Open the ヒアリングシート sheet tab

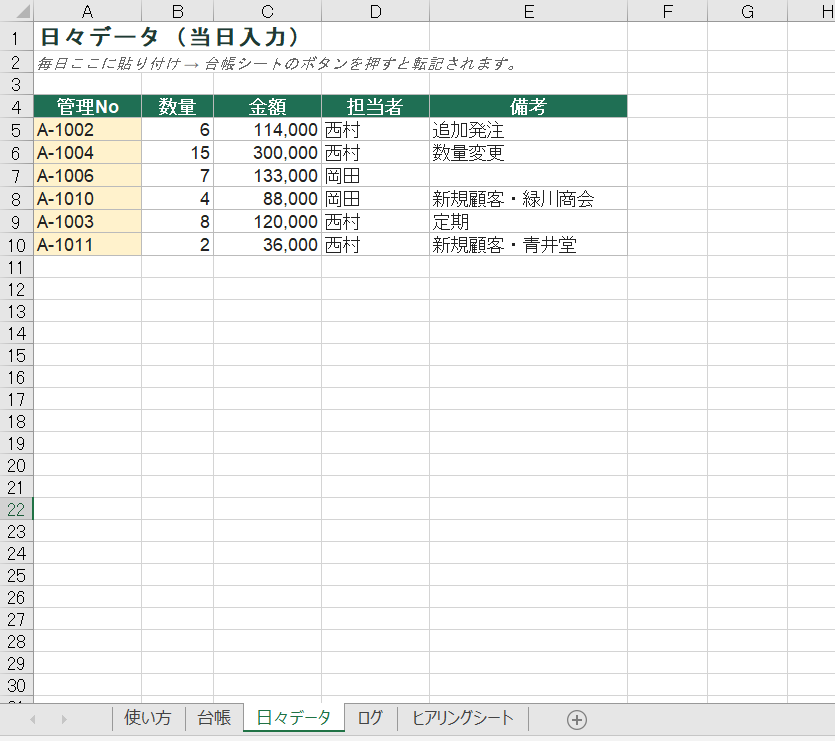463,718
